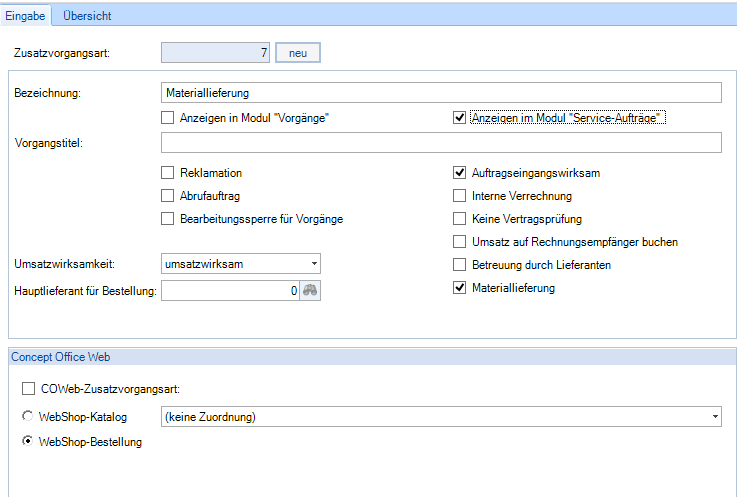Image resolution: width=737 pixels, height=497 pixels.
Task: Enable Keine Vertragsprüfung option
Action: (460, 219)
